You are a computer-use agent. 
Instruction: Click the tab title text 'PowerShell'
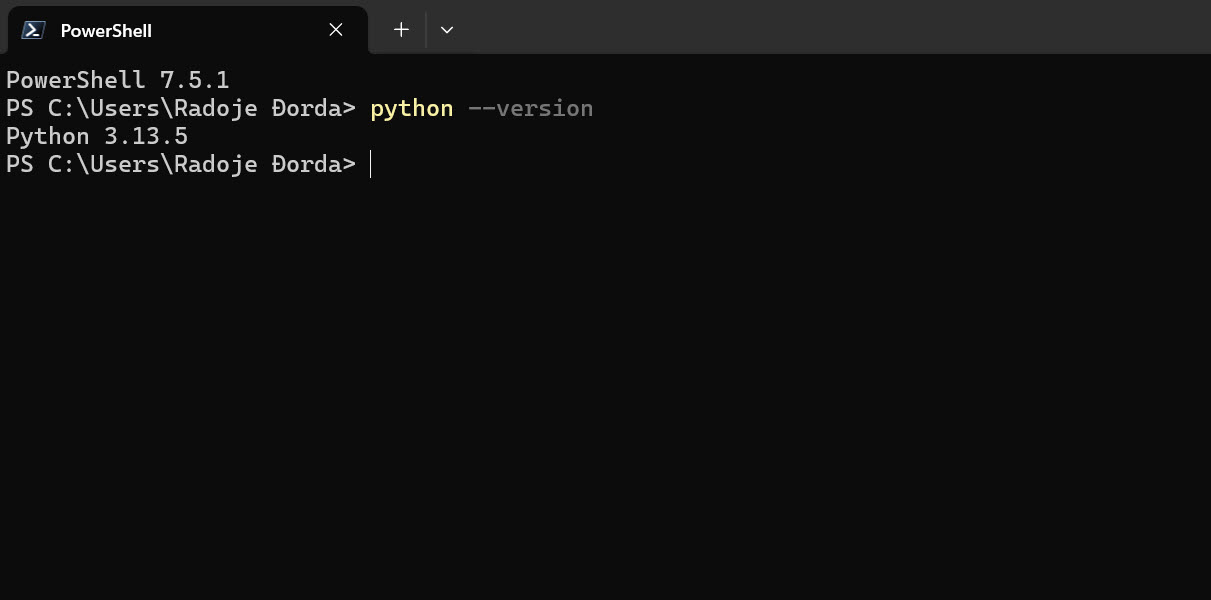coord(106,31)
